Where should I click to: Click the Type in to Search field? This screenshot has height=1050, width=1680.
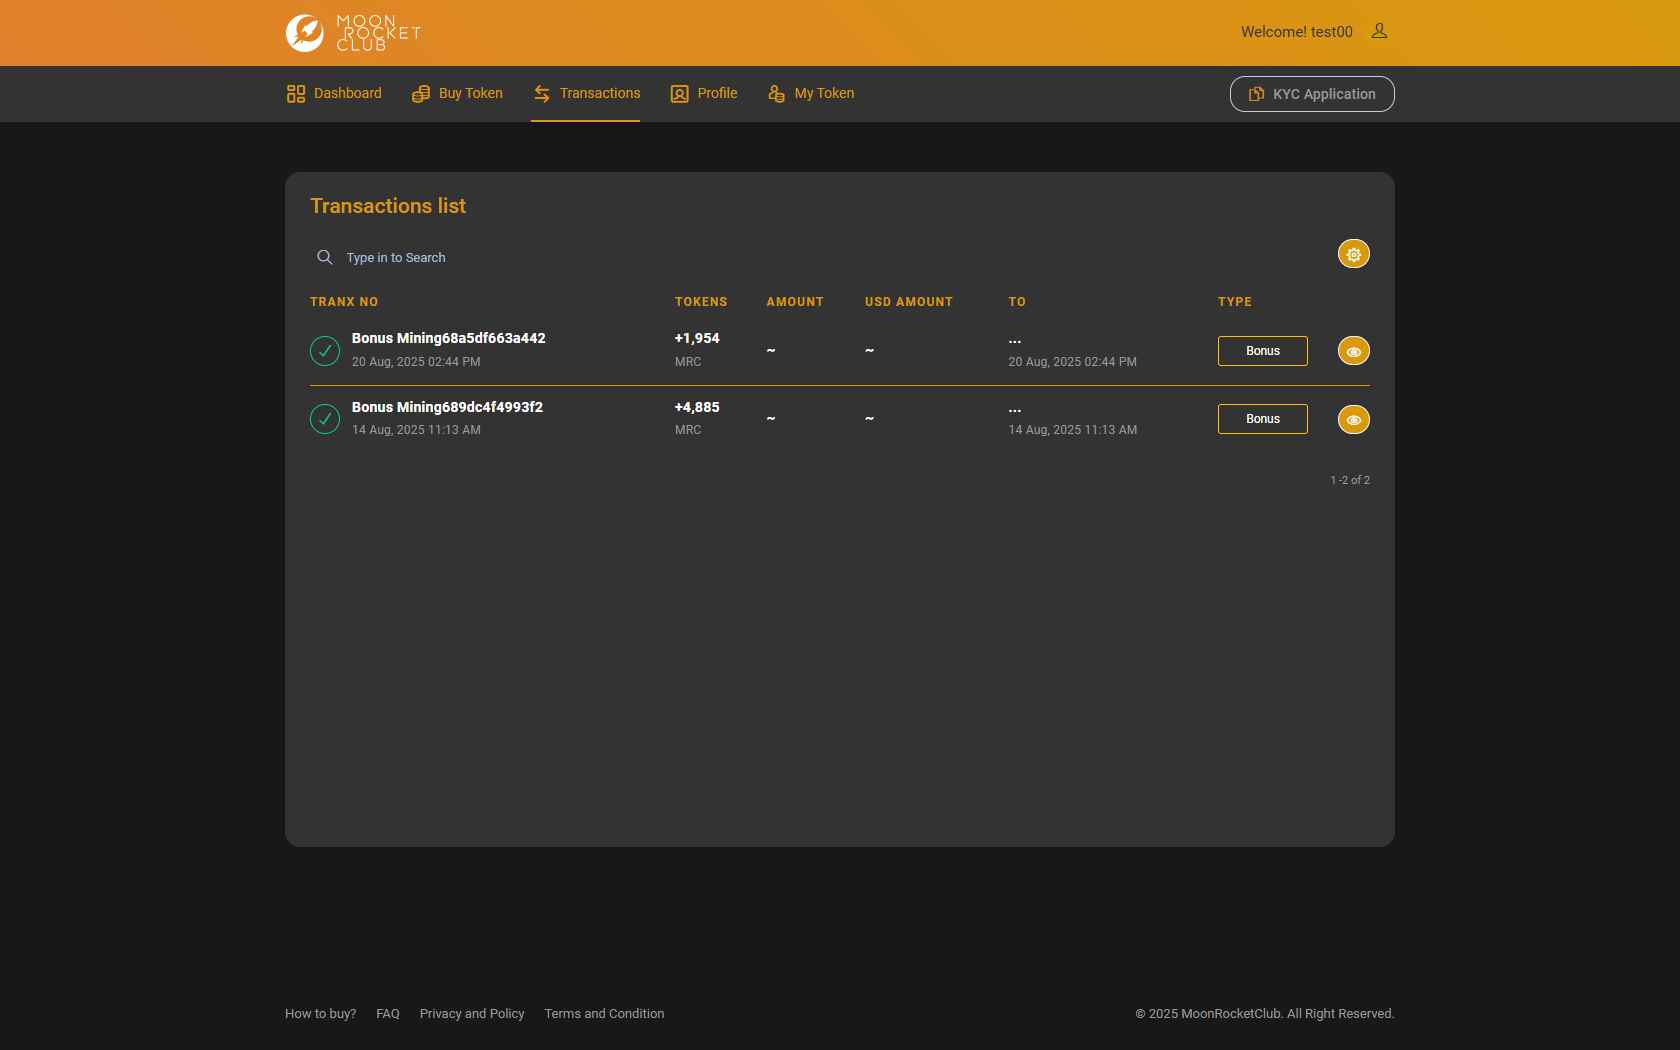coord(395,257)
